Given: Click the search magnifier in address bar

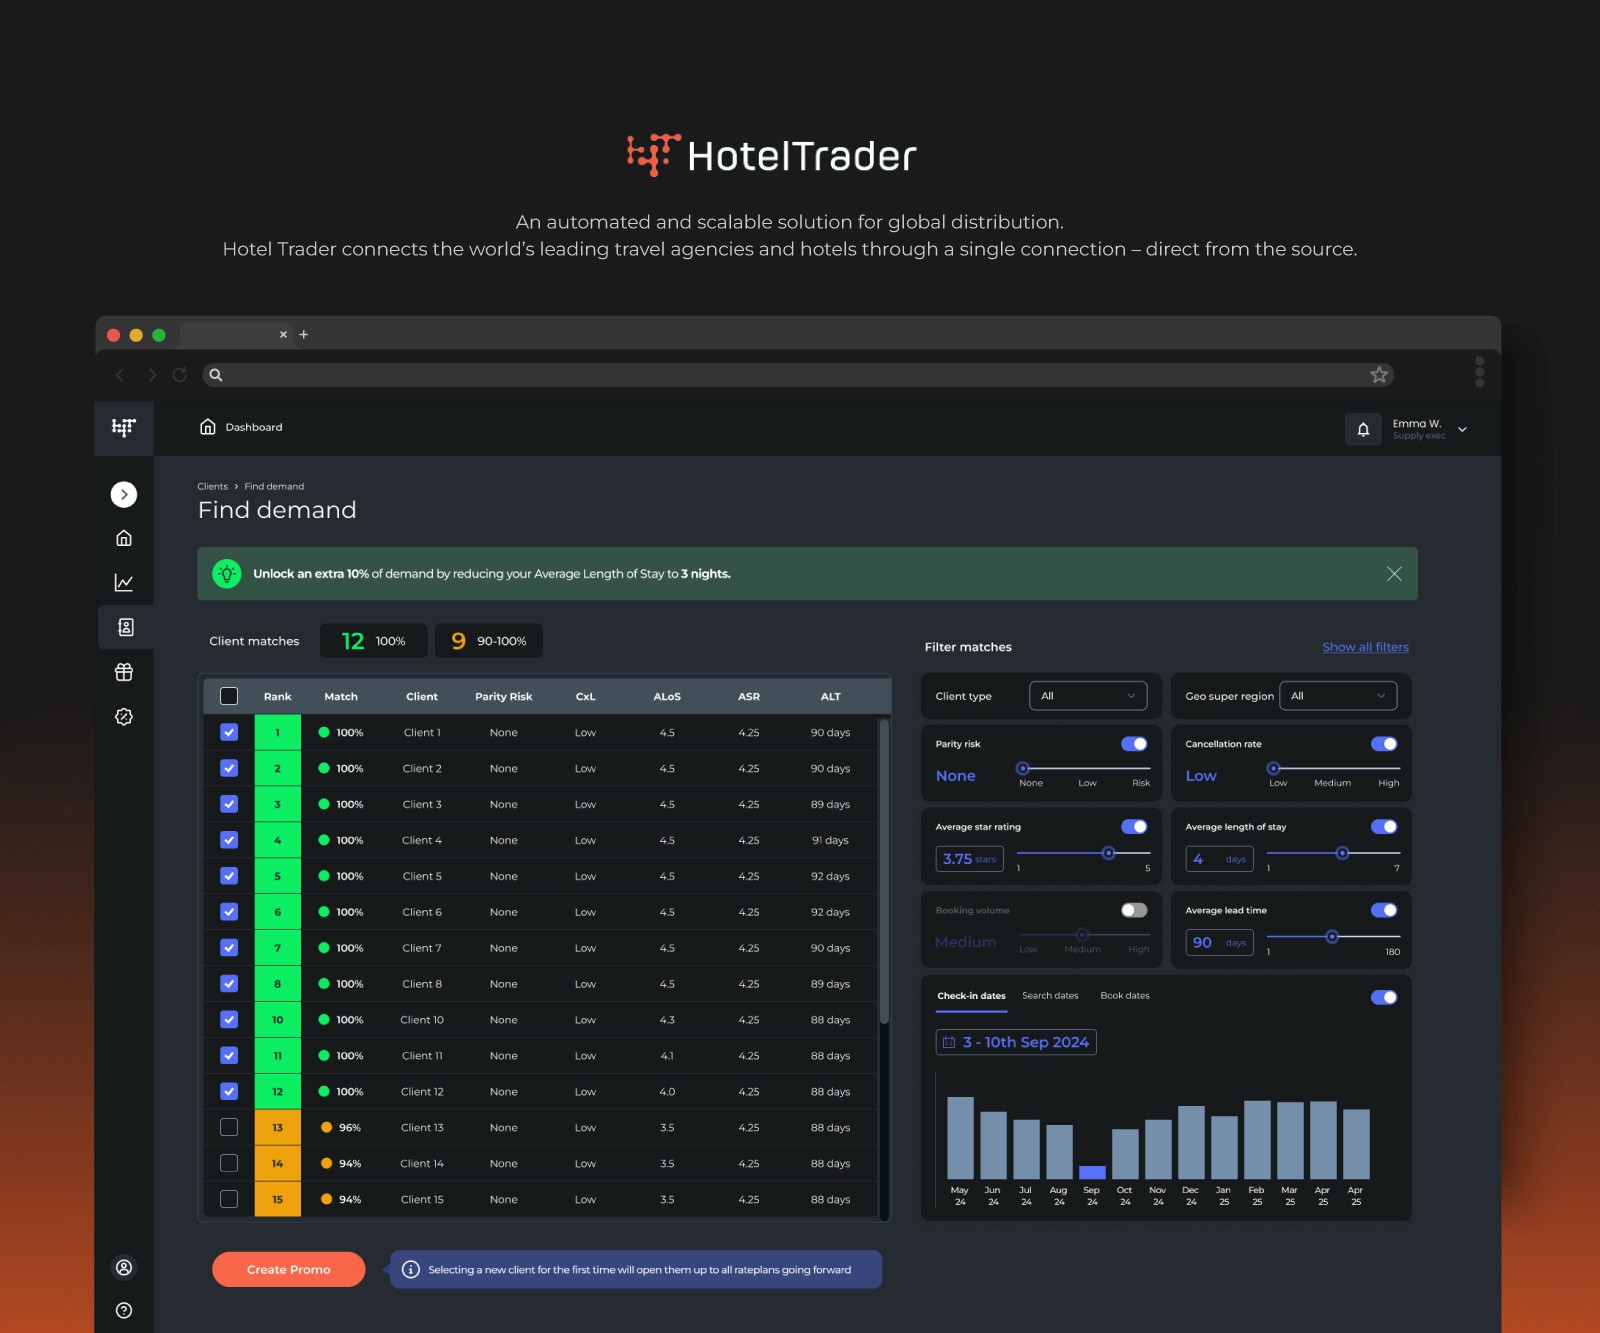Looking at the screenshot, I should 215,375.
